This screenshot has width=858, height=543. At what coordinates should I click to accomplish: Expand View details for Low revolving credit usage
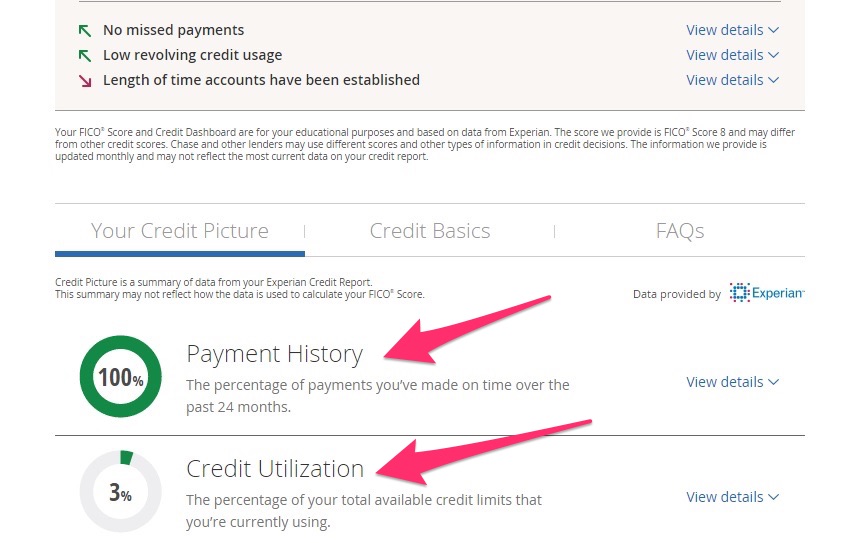point(732,55)
